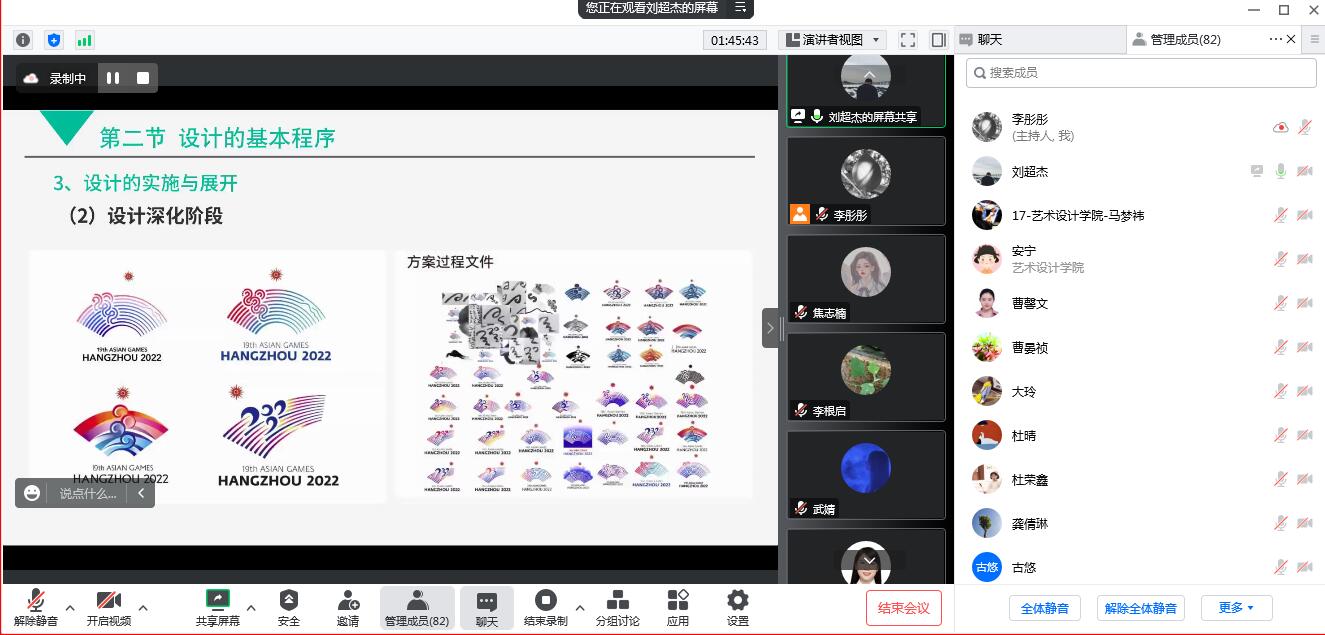Image resolution: width=1325 pixels, height=635 pixels.
Task: Enter full screen mode icon
Action: pos(908,40)
